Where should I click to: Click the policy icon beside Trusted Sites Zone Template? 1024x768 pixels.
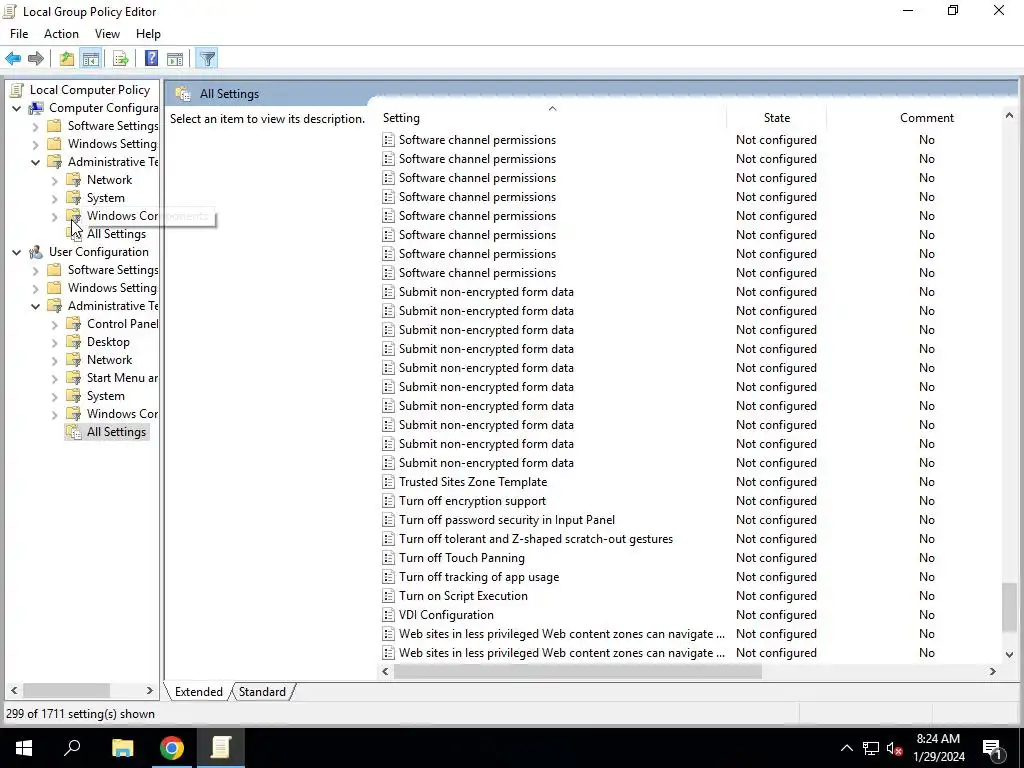[x=388, y=482]
